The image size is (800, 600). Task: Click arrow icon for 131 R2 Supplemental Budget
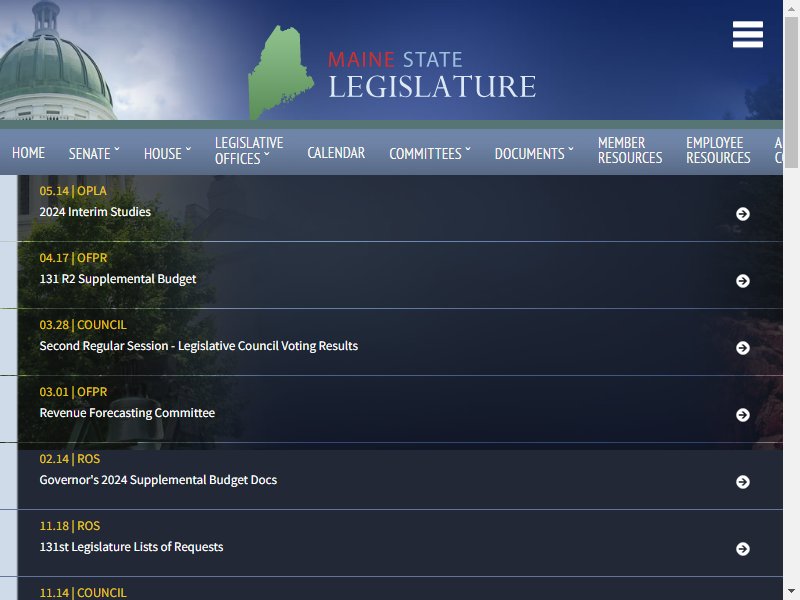pos(743,281)
